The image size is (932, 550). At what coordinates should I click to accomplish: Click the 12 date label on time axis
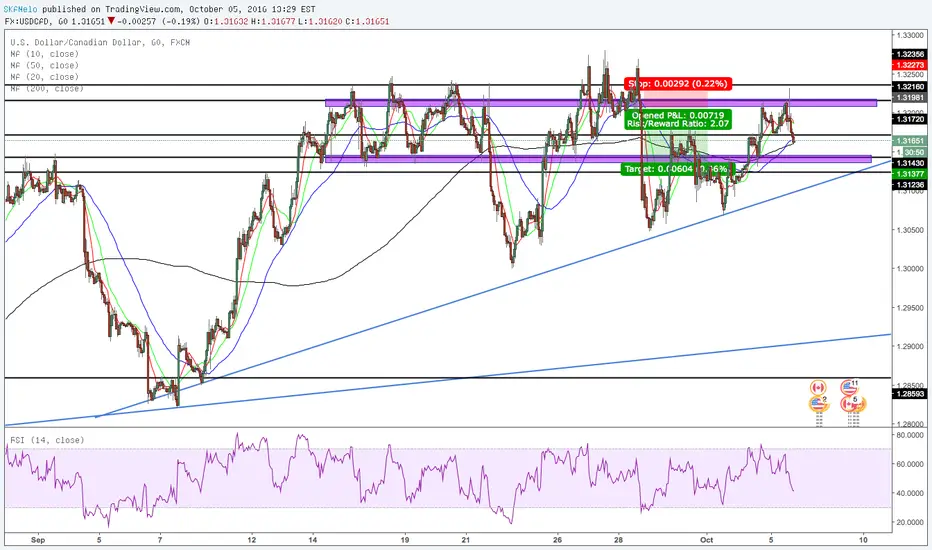coord(252,540)
